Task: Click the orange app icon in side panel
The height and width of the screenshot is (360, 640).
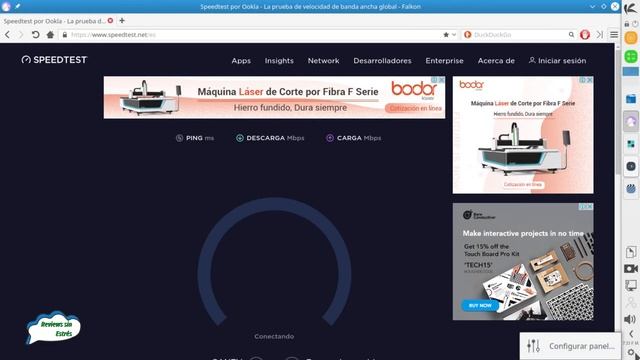Action: click(x=631, y=38)
